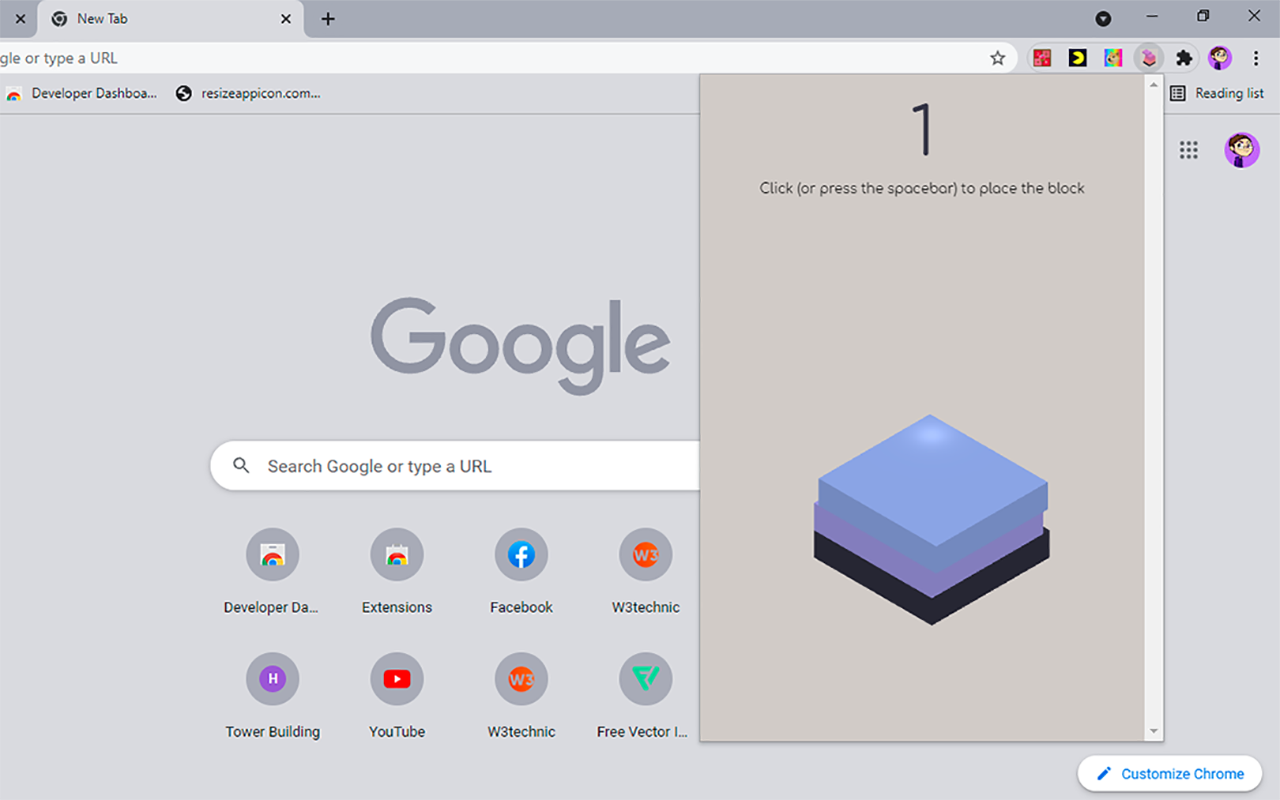Open the tower block game extension icon
The width and height of the screenshot is (1280, 800).
point(1149,58)
